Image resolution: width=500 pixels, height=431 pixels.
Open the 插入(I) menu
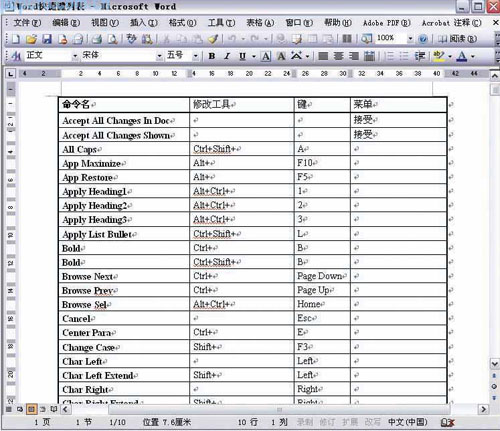pos(144,23)
